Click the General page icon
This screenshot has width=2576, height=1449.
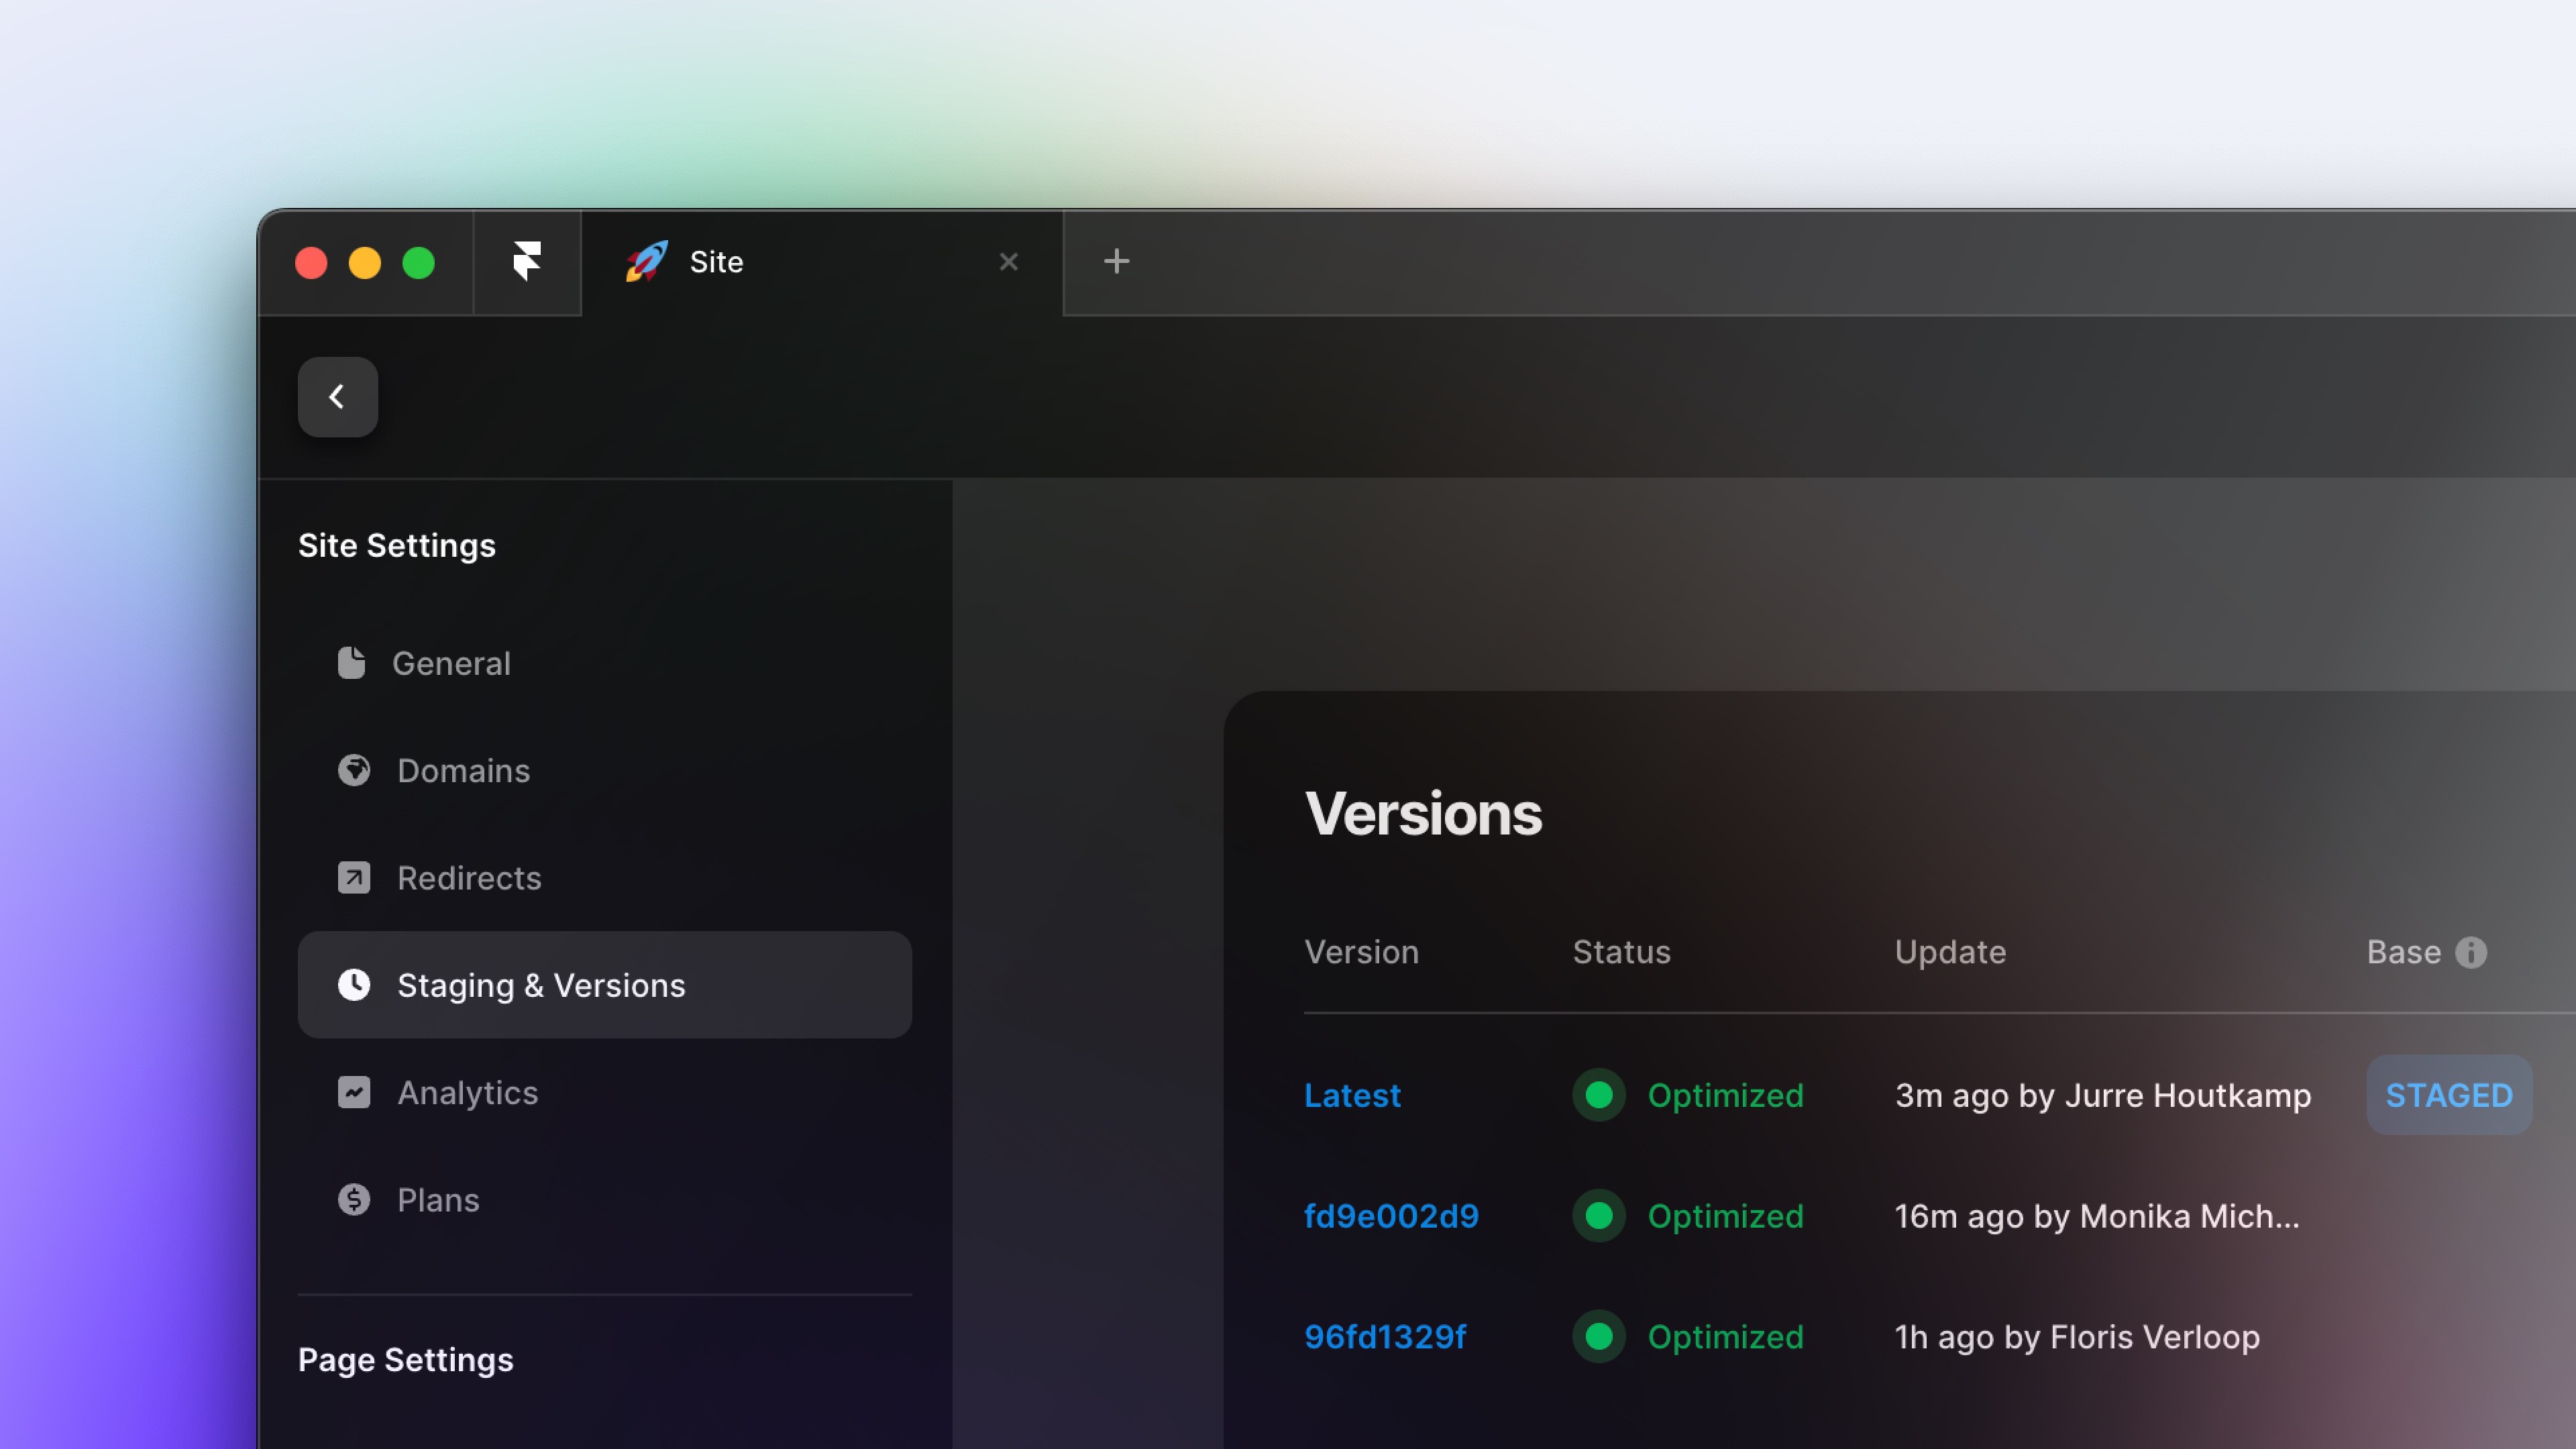click(351, 663)
